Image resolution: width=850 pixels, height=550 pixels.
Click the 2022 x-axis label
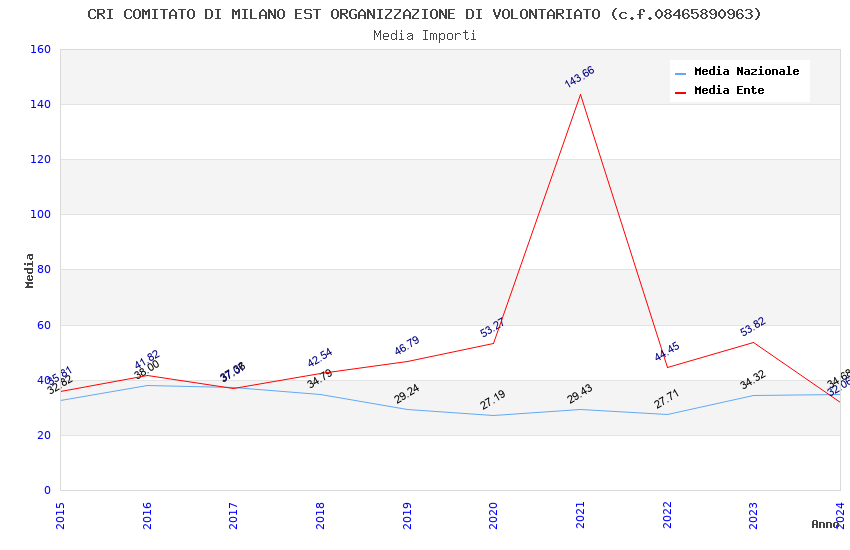(667, 516)
